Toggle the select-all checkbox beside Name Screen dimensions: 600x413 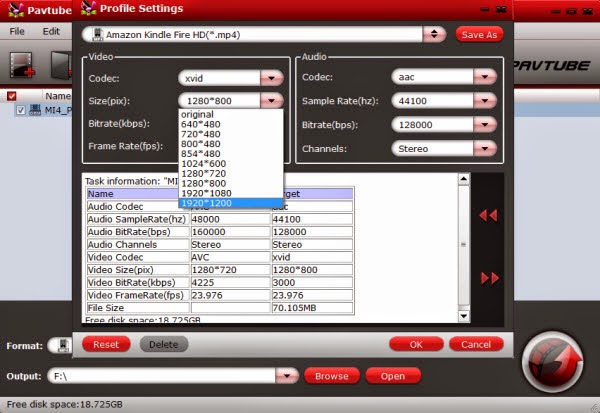click(x=11, y=96)
